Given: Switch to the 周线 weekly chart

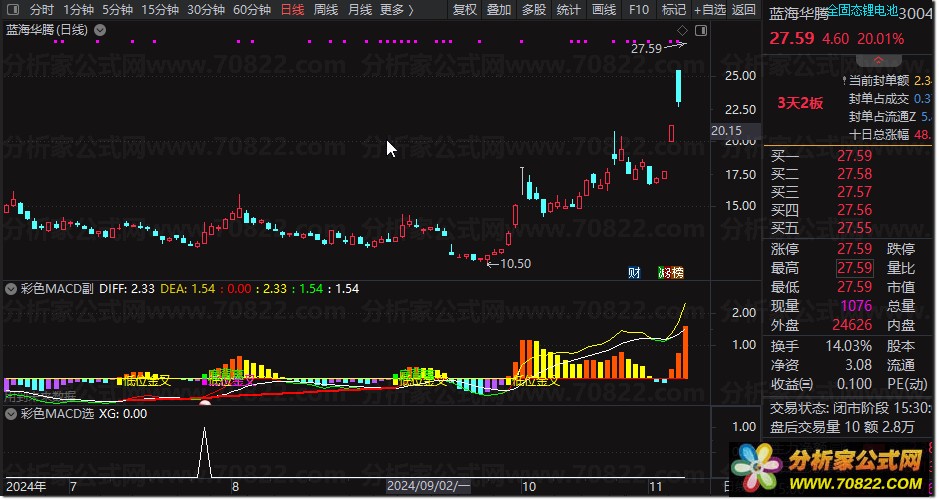Looking at the screenshot, I should click(326, 10).
